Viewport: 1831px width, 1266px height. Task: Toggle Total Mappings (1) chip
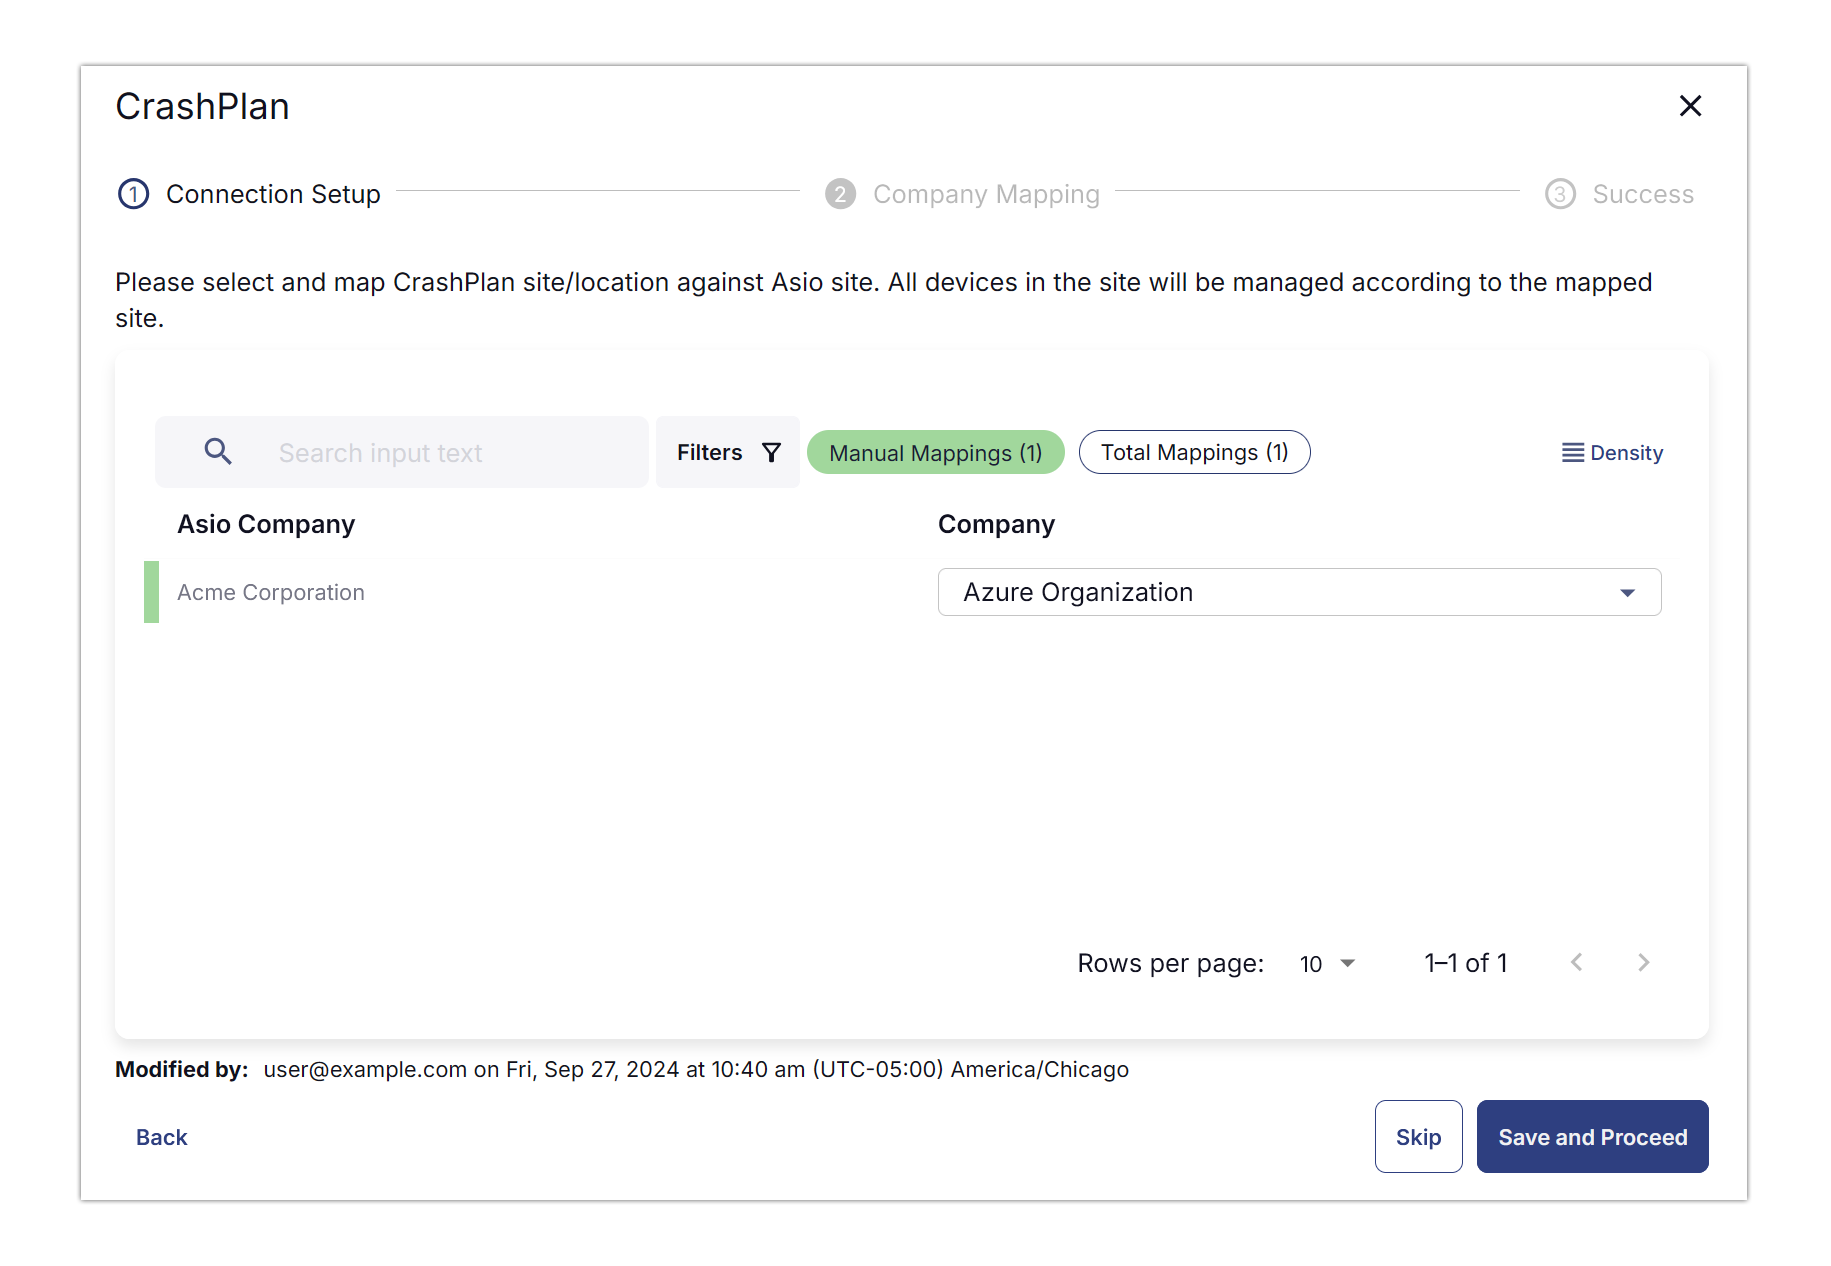[x=1194, y=453]
